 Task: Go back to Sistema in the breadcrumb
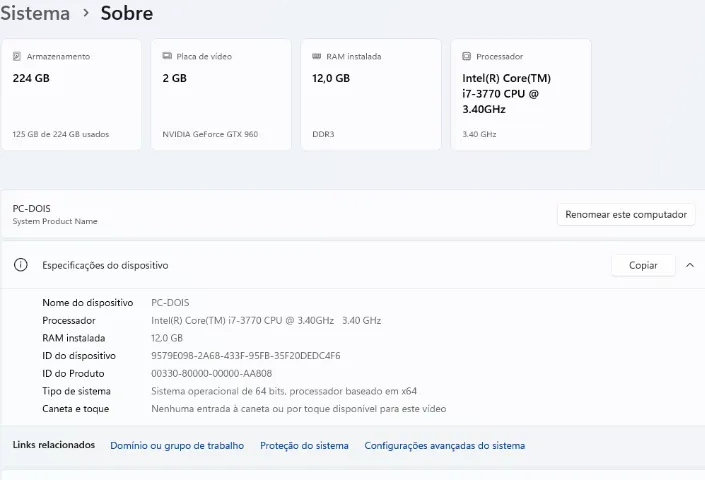point(35,13)
